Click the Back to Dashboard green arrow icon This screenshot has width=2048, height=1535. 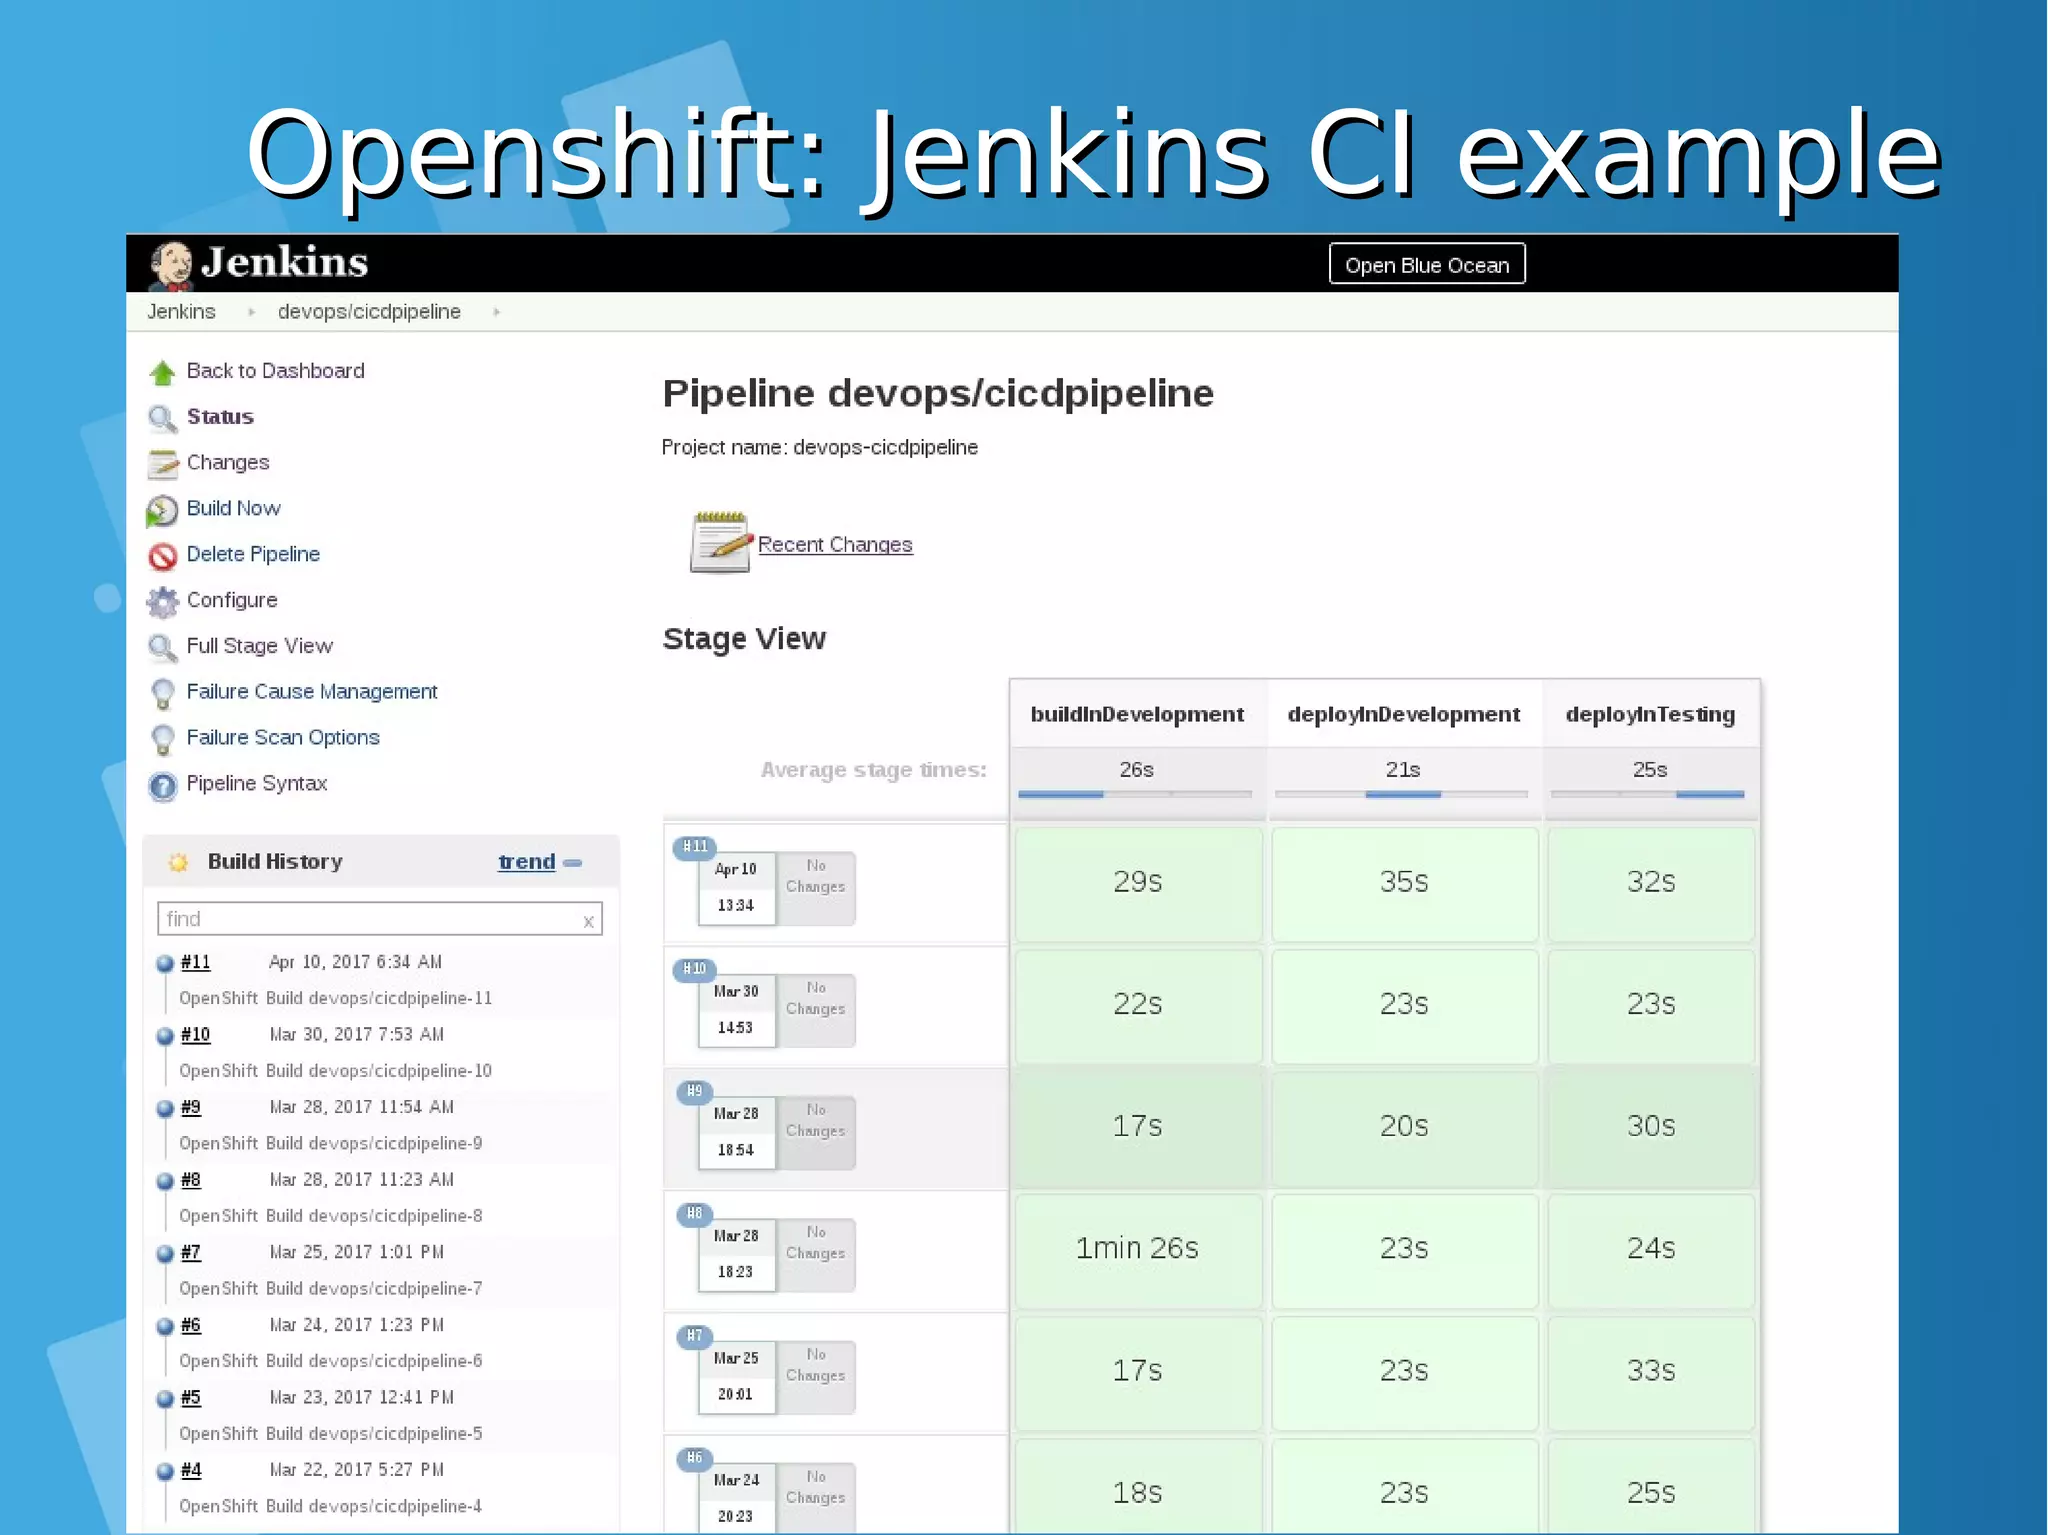click(x=162, y=373)
